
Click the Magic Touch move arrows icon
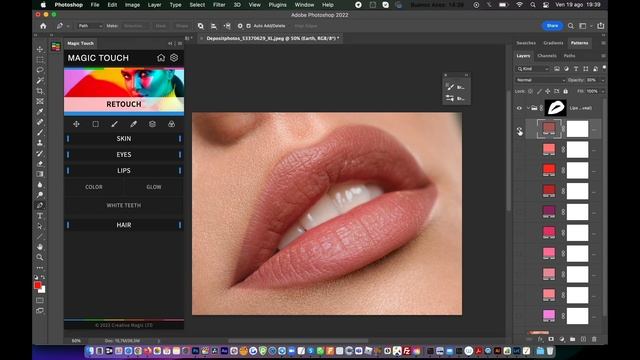(76, 124)
